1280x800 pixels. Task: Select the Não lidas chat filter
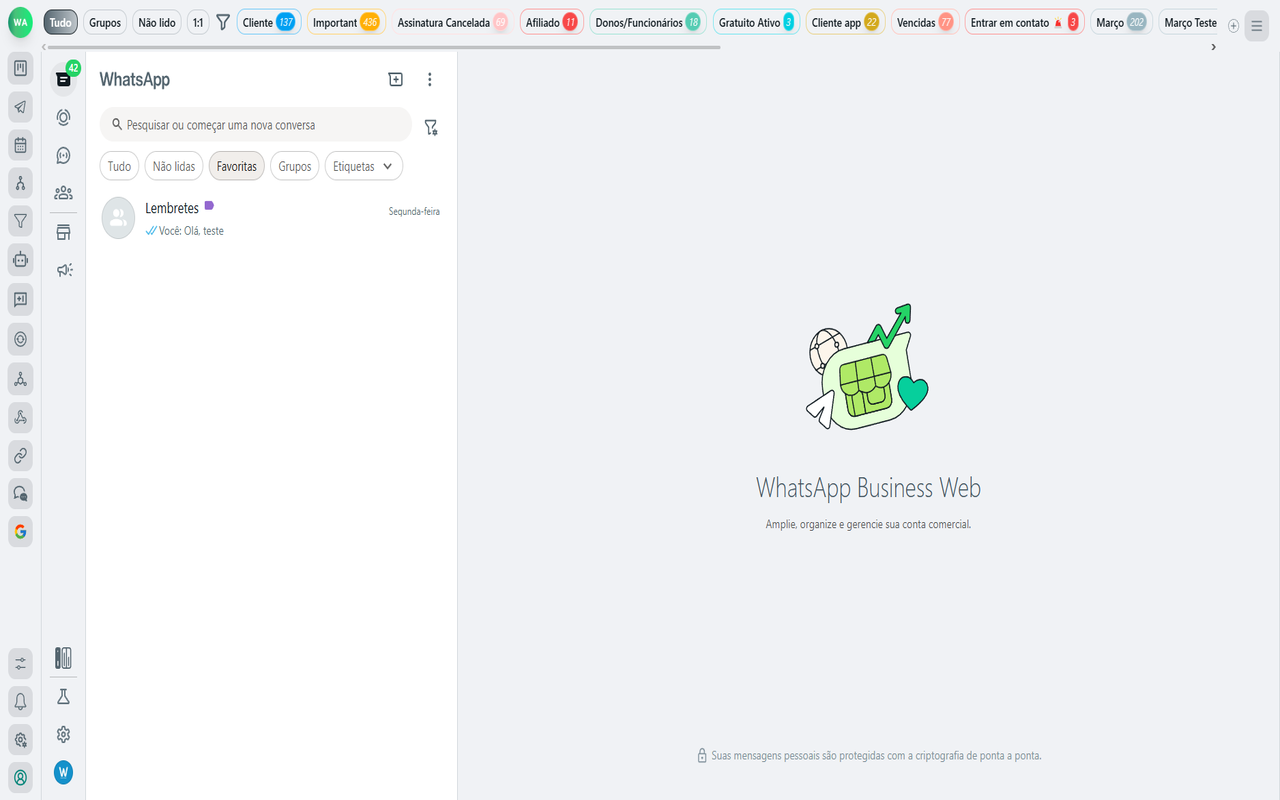[174, 166]
